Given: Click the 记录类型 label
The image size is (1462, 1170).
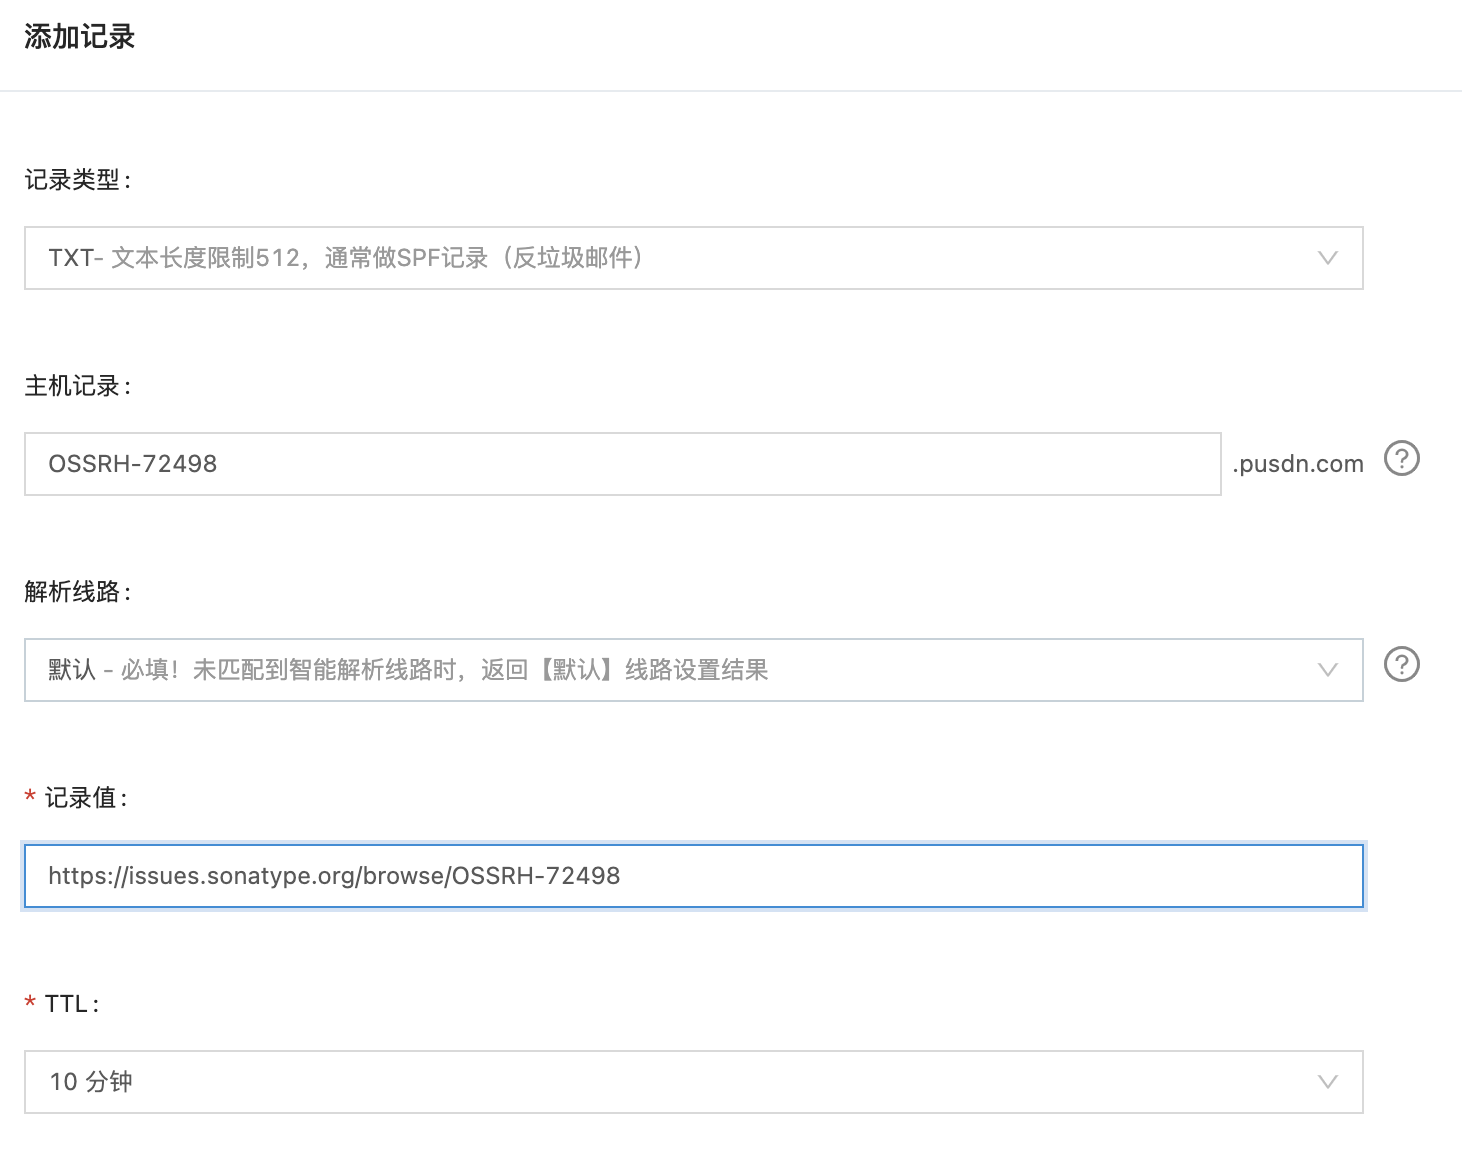Looking at the screenshot, I should (x=77, y=180).
